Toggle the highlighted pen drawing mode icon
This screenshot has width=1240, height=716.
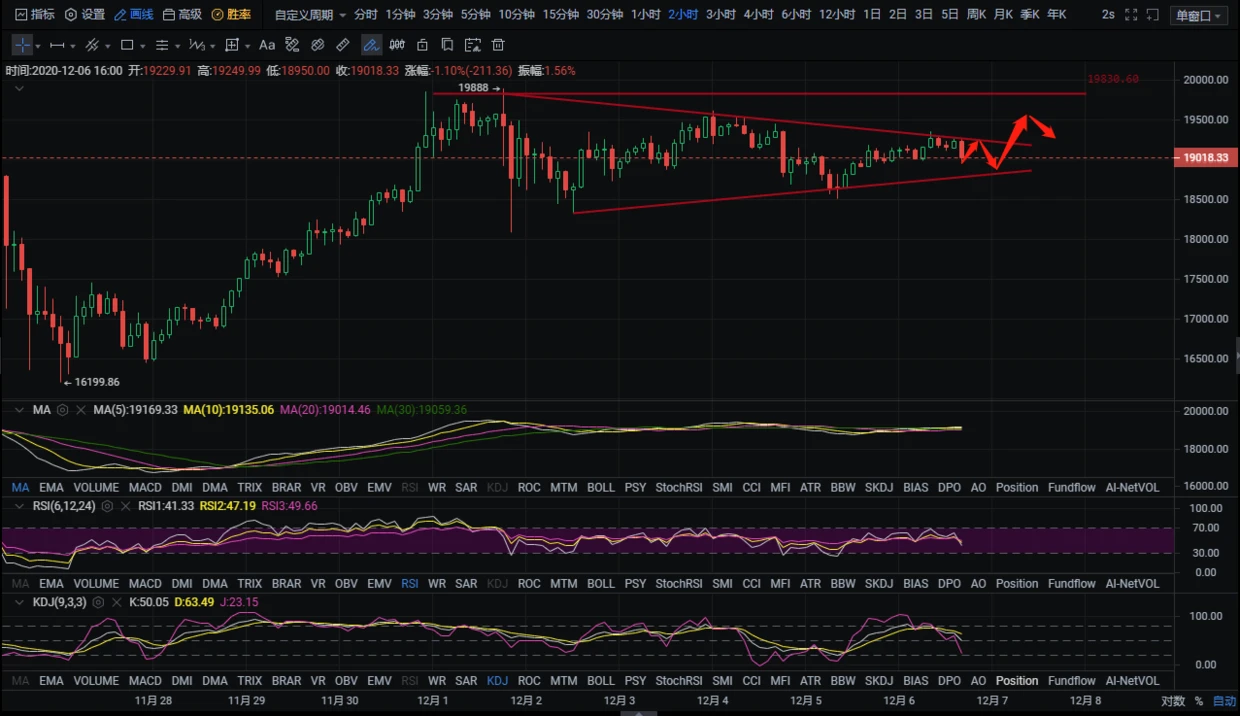click(x=371, y=45)
